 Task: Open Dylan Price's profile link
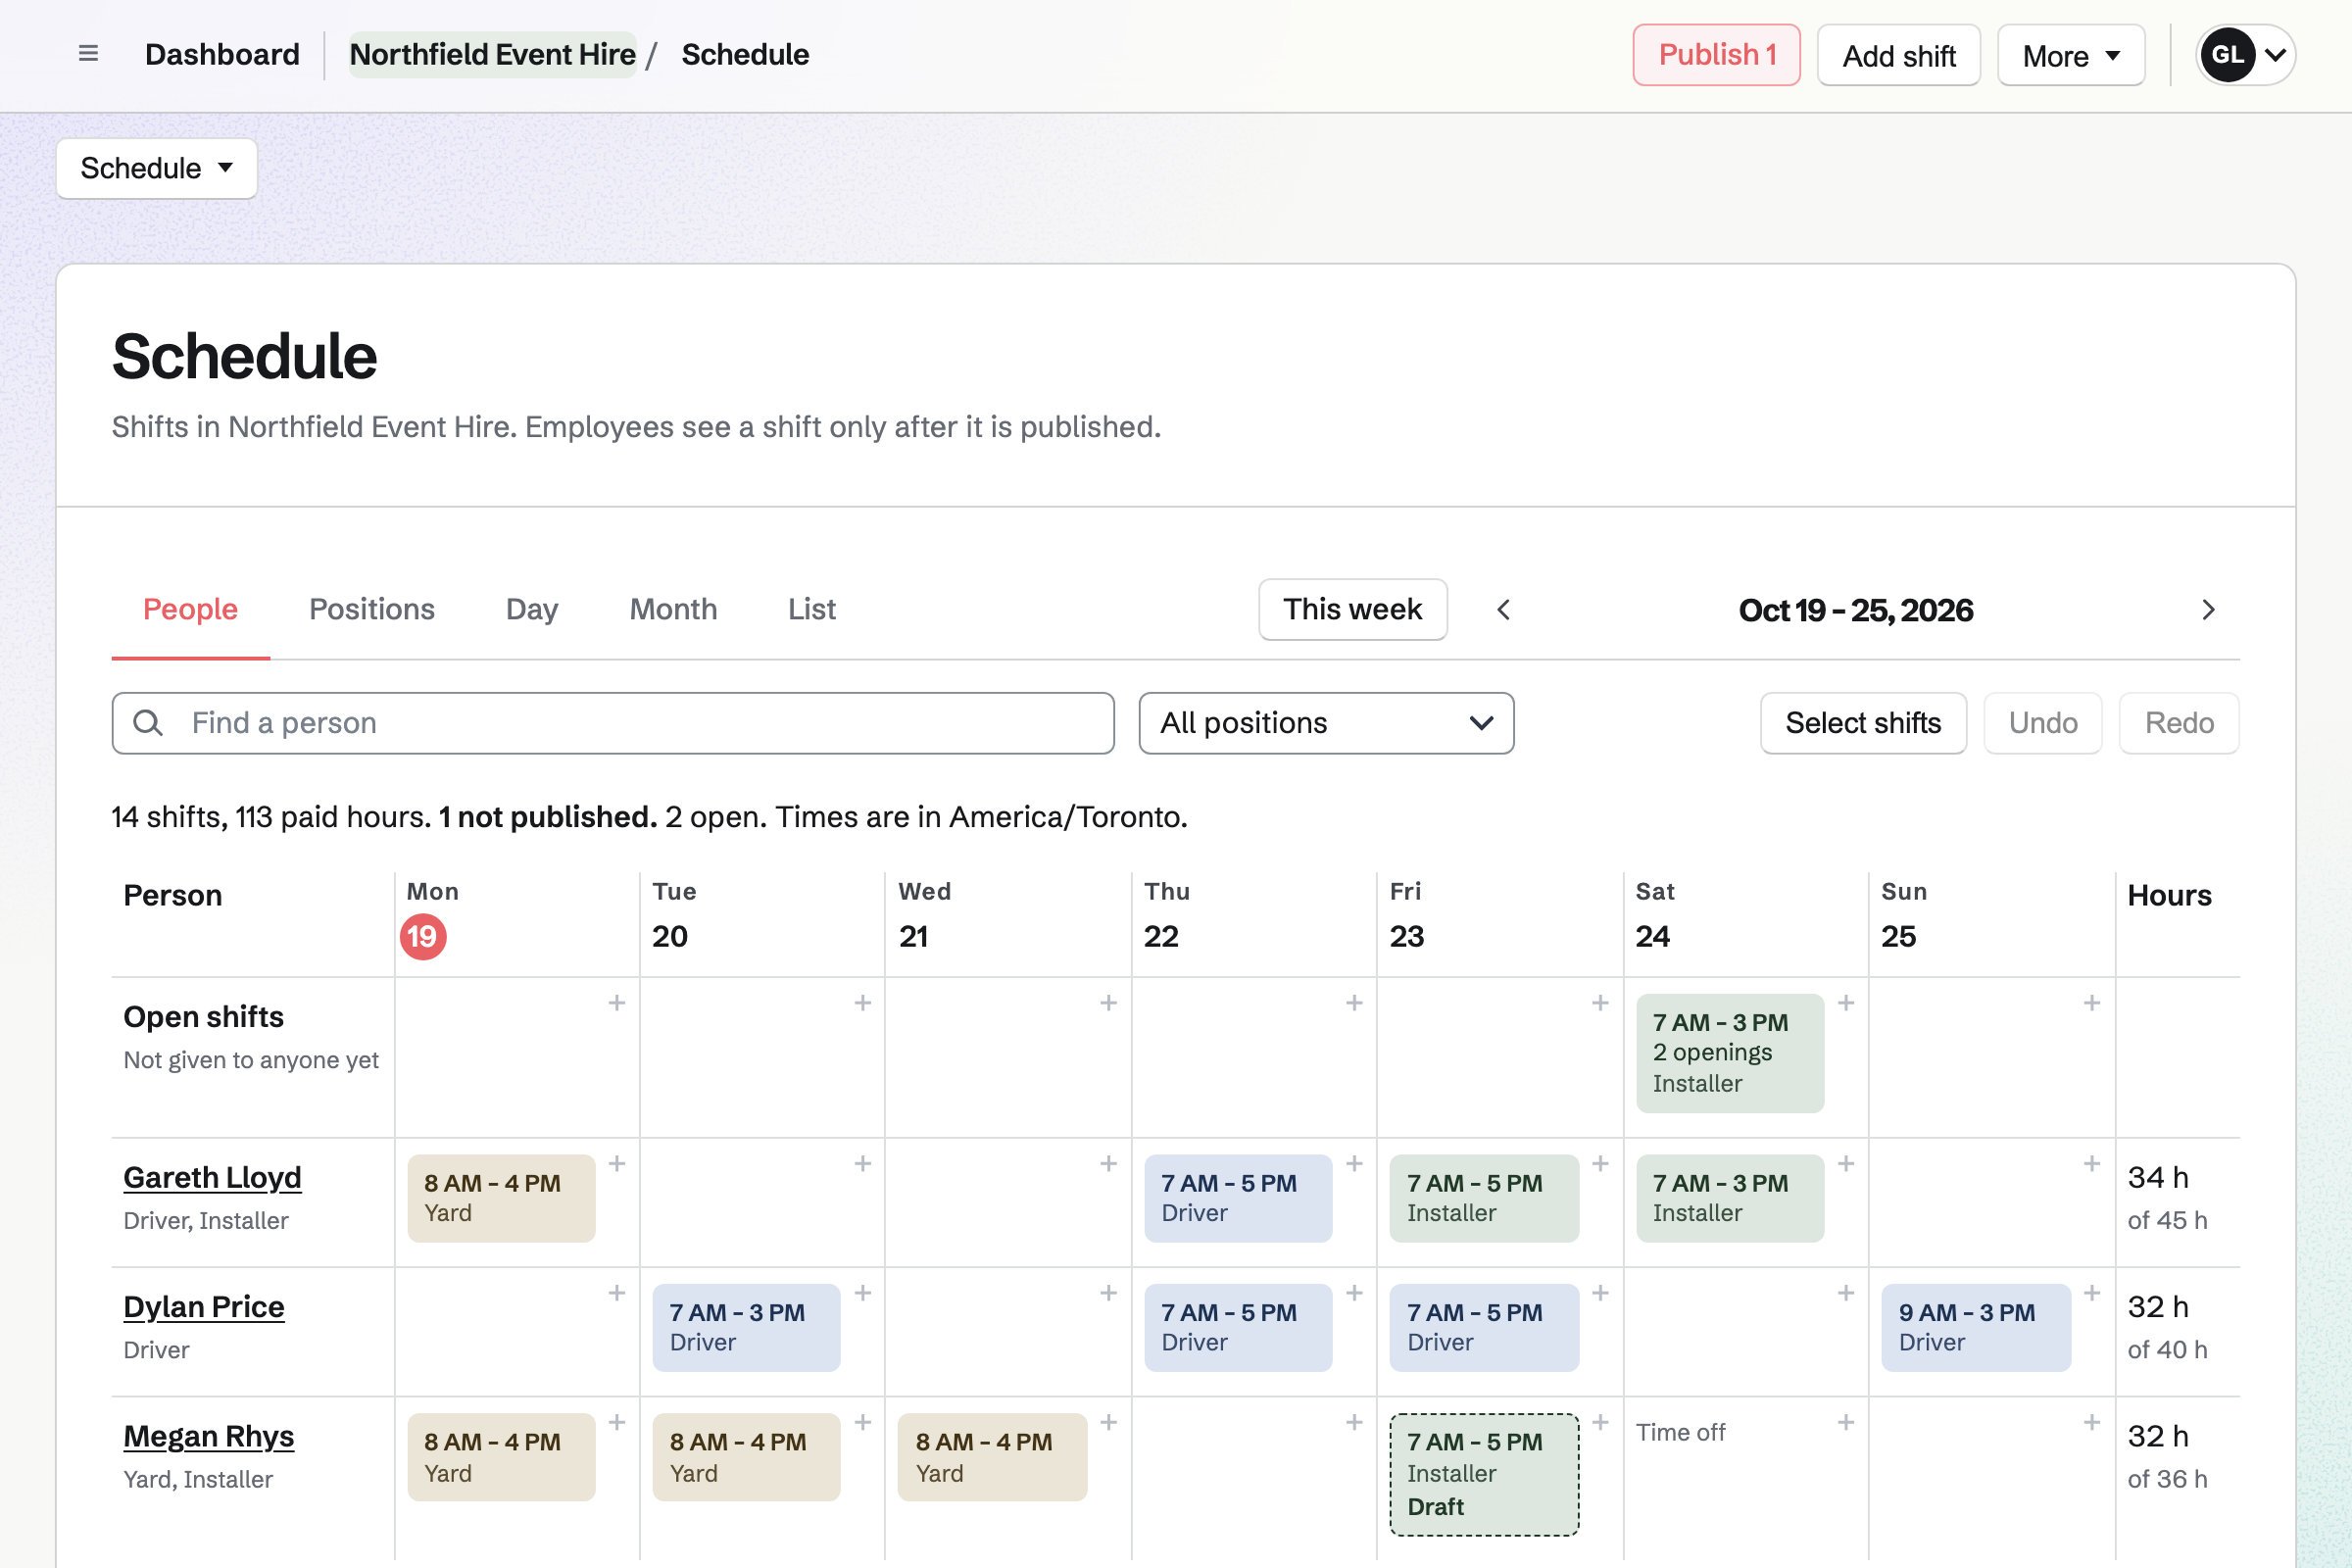[204, 1307]
